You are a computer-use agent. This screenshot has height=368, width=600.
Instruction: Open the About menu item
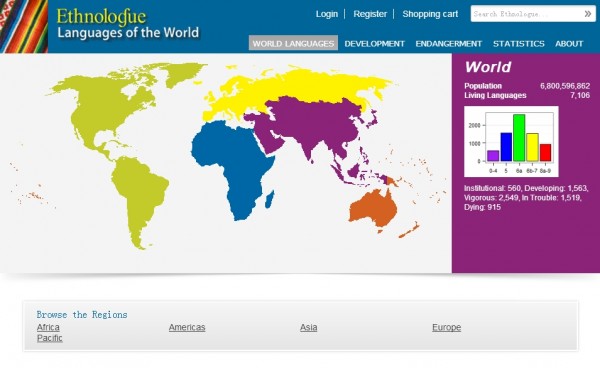point(569,44)
